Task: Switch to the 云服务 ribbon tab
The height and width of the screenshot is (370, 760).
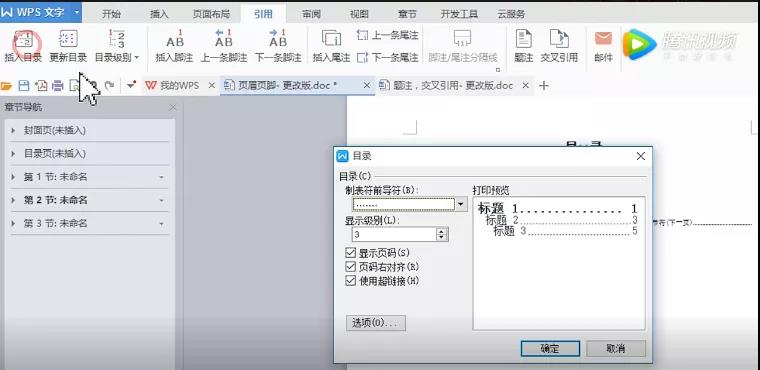Action: pos(511,14)
